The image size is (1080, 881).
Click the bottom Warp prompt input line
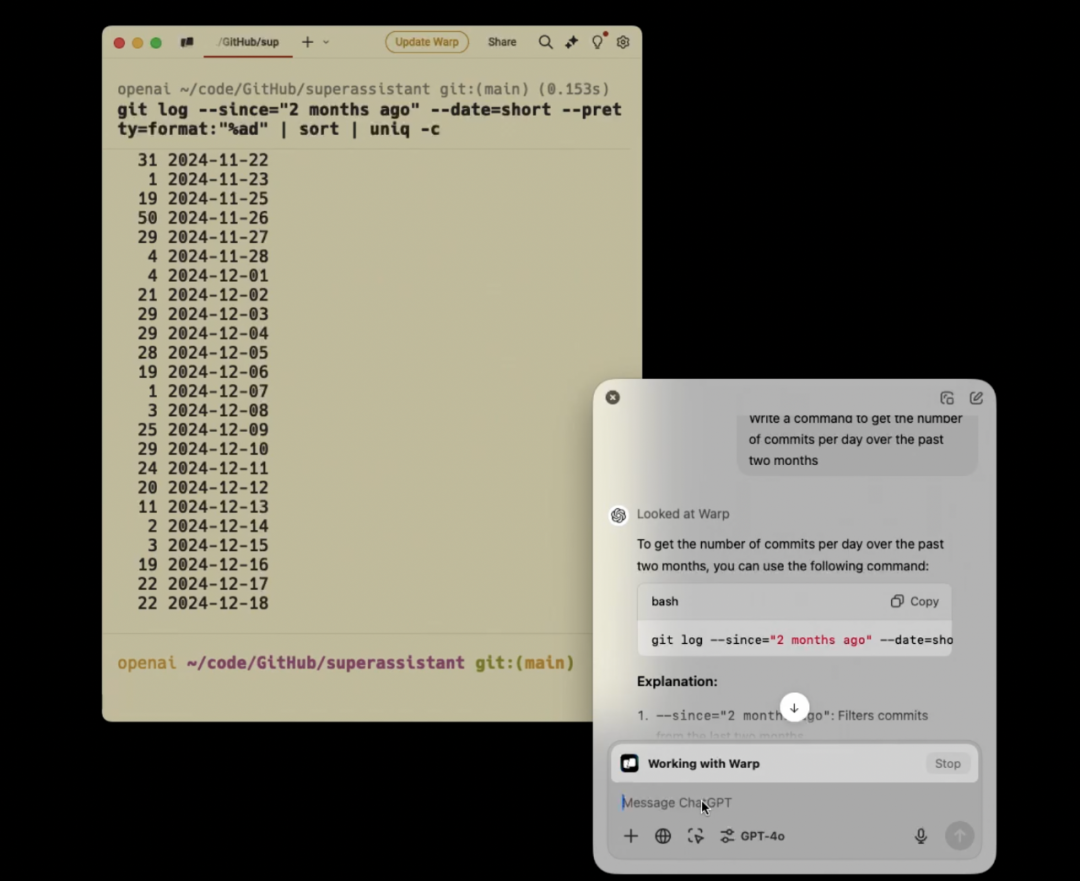[346, 663]
